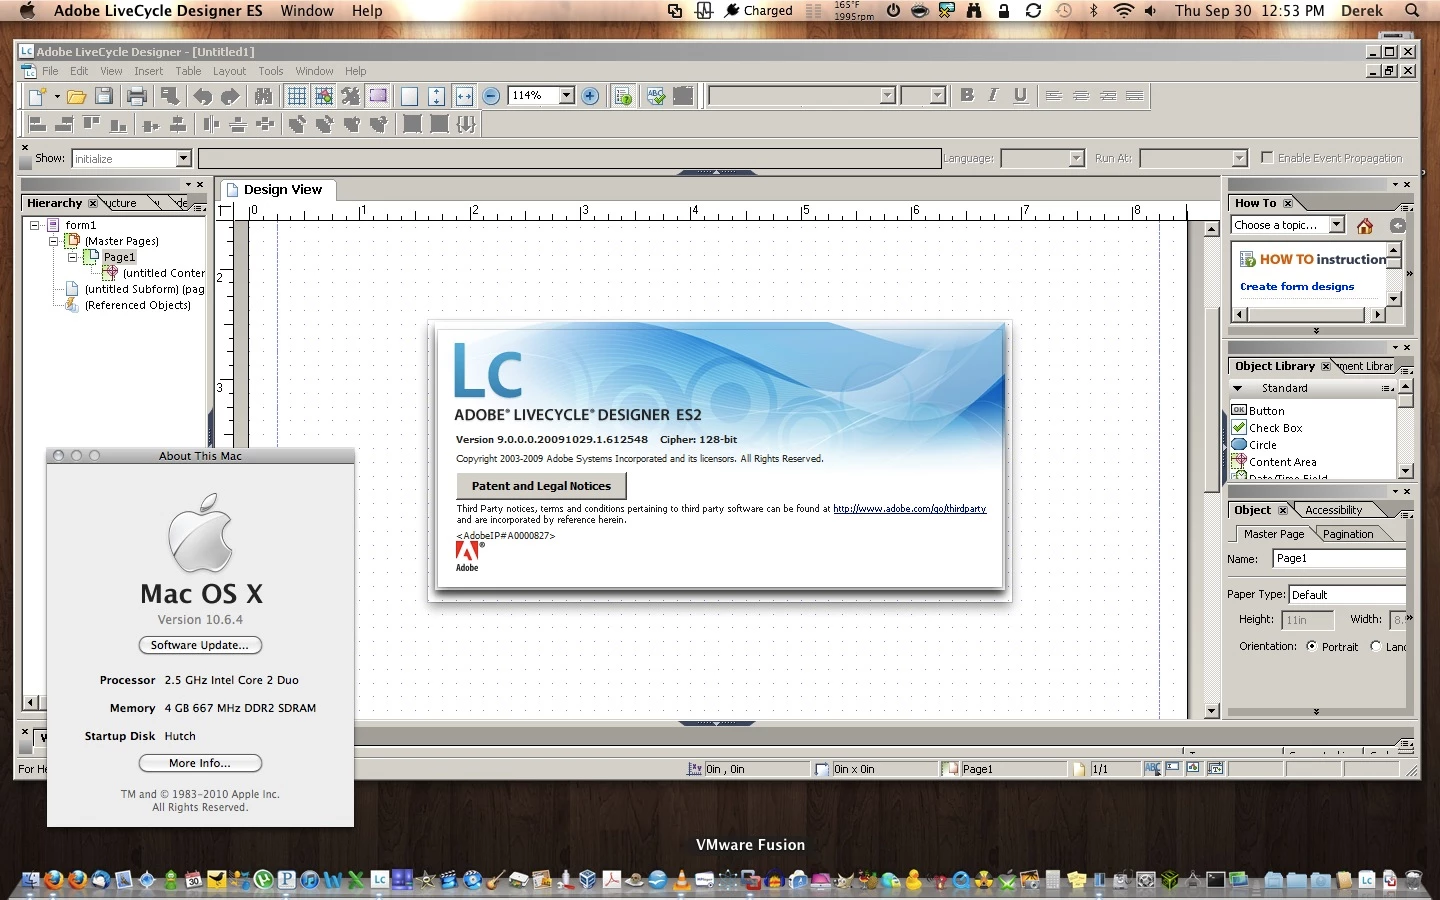1440x900 pixels.
Task: Open the Choose a topic dropdown
Action: coord(1337,225)
